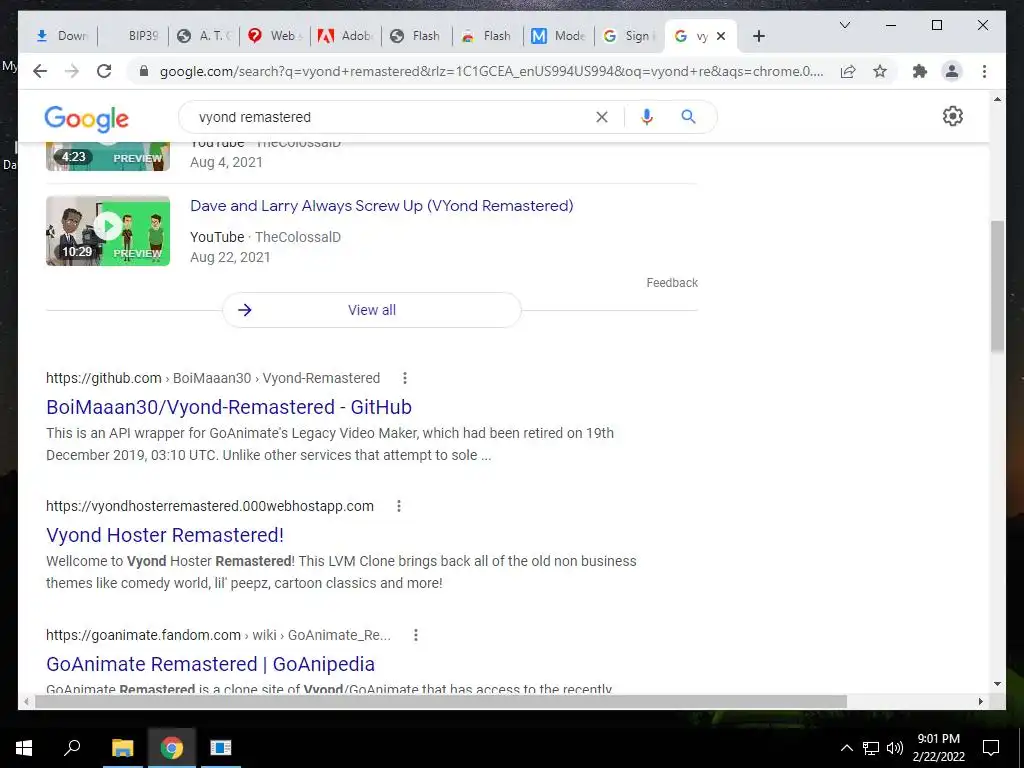Switch to the Adobe tab
This screenshot has height=768, width=1024.
point(346,36)
